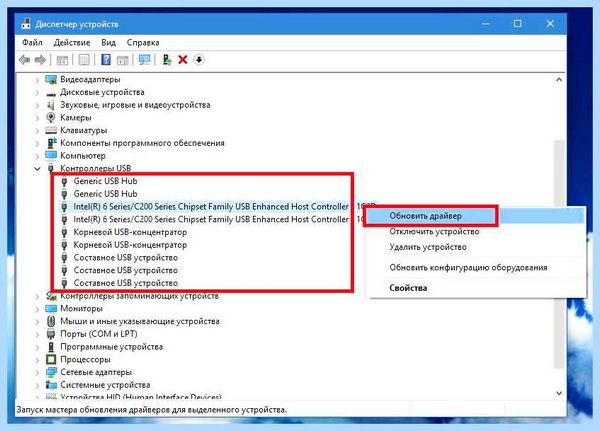
Task: Click the scrollbar up arrow in the device tree
Action: coord(559,80)
